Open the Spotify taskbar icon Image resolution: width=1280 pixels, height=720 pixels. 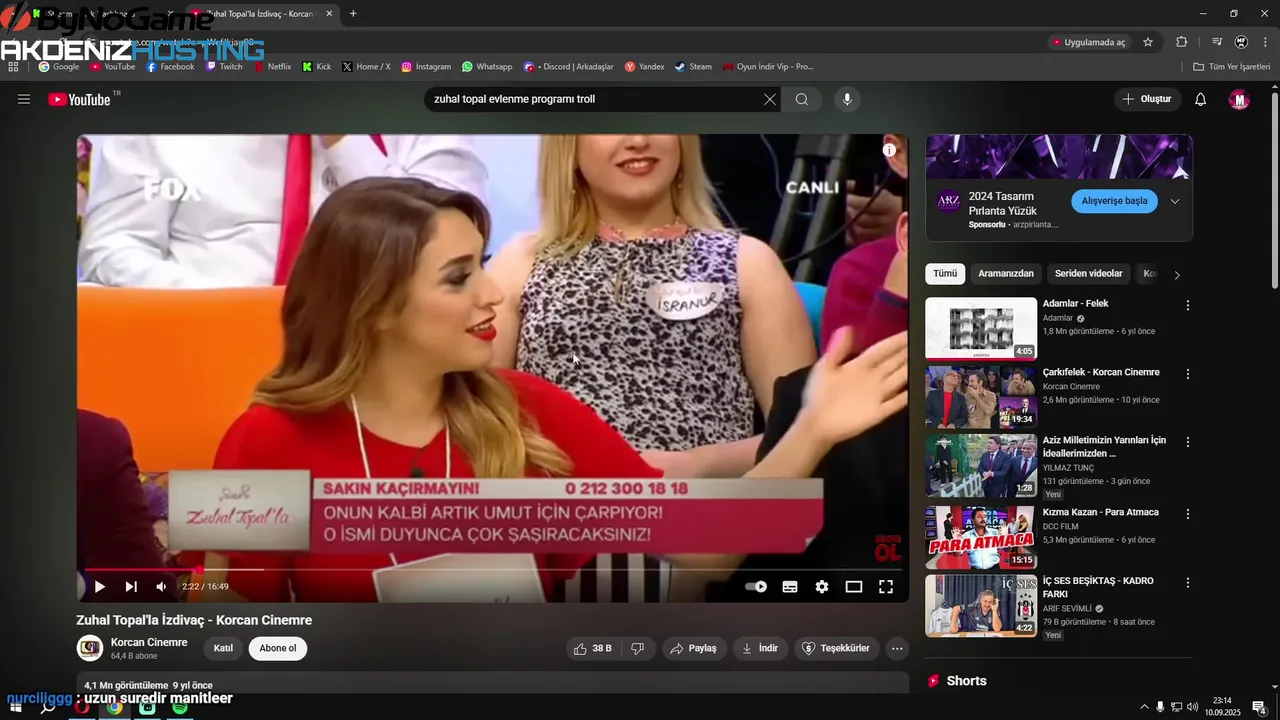(x=180, y=707)
